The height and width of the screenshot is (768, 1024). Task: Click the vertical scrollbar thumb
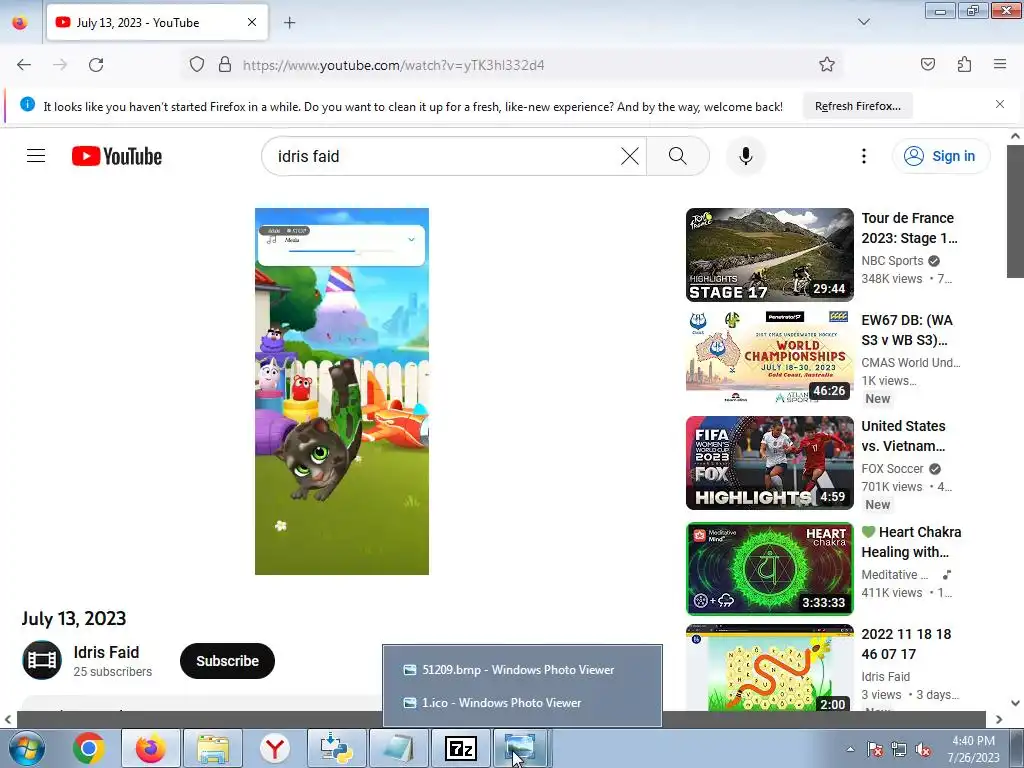pyautogui.click(x=1015, y=210)
